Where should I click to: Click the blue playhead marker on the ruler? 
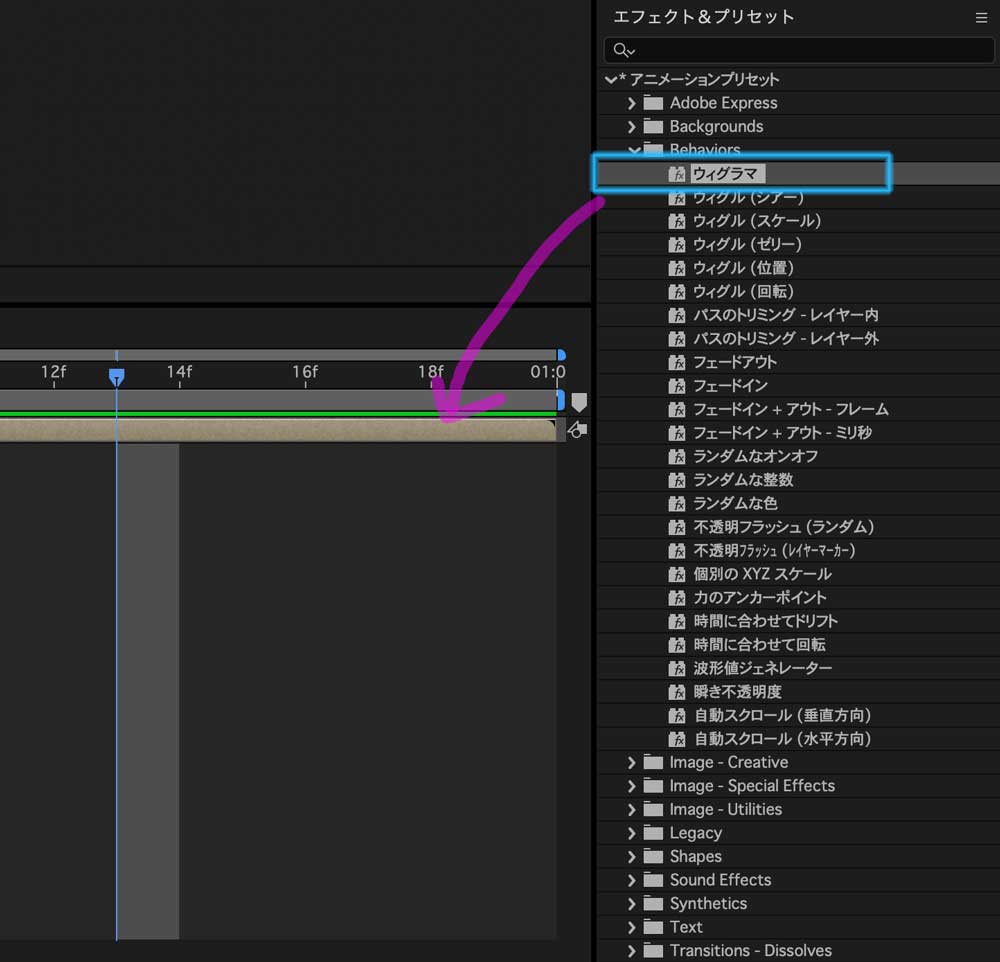pos(117,375)
